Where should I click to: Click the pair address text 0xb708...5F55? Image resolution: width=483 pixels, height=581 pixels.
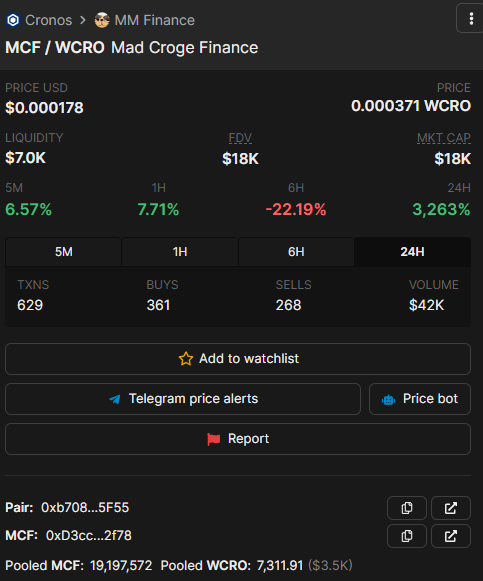[85, 508]
